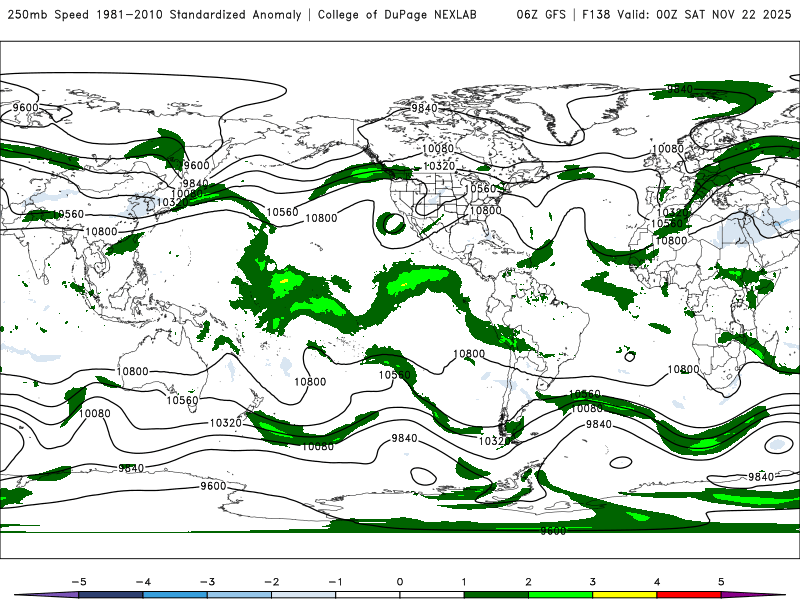Click the 'F138 Valid: 00Z SAT NOV 22 2025' text
This screenshot has height=600, width=800.
[687, 15]
